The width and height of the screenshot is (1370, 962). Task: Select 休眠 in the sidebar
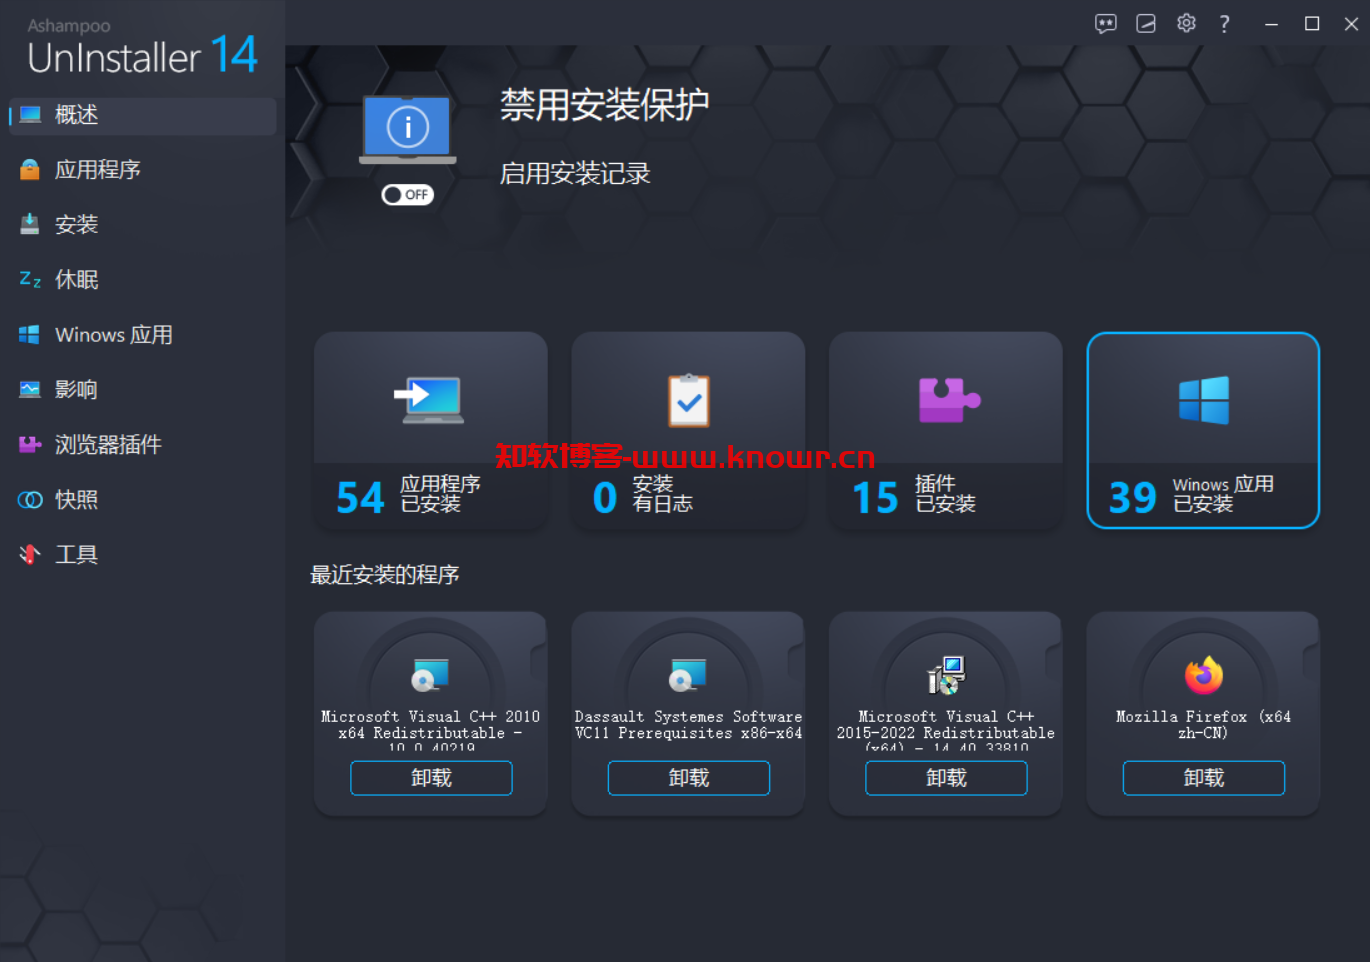[x=143, y=280]
